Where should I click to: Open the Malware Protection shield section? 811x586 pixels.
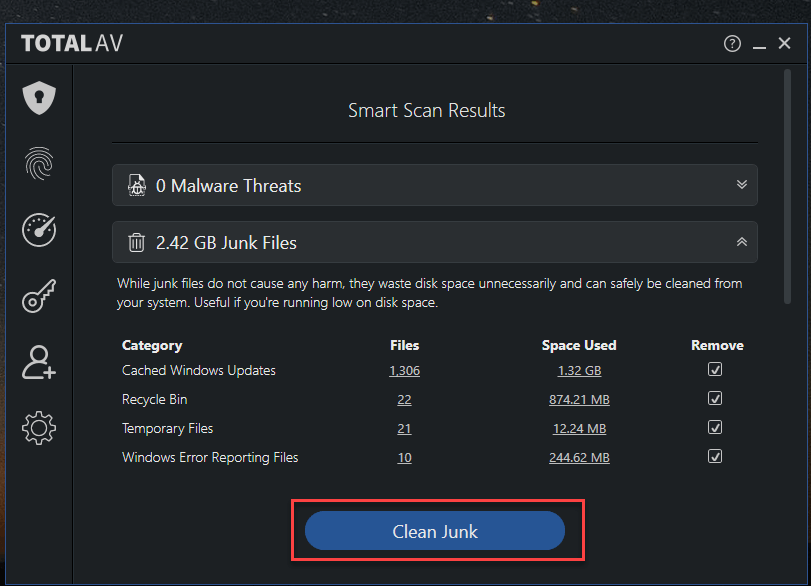click(39, 98)
